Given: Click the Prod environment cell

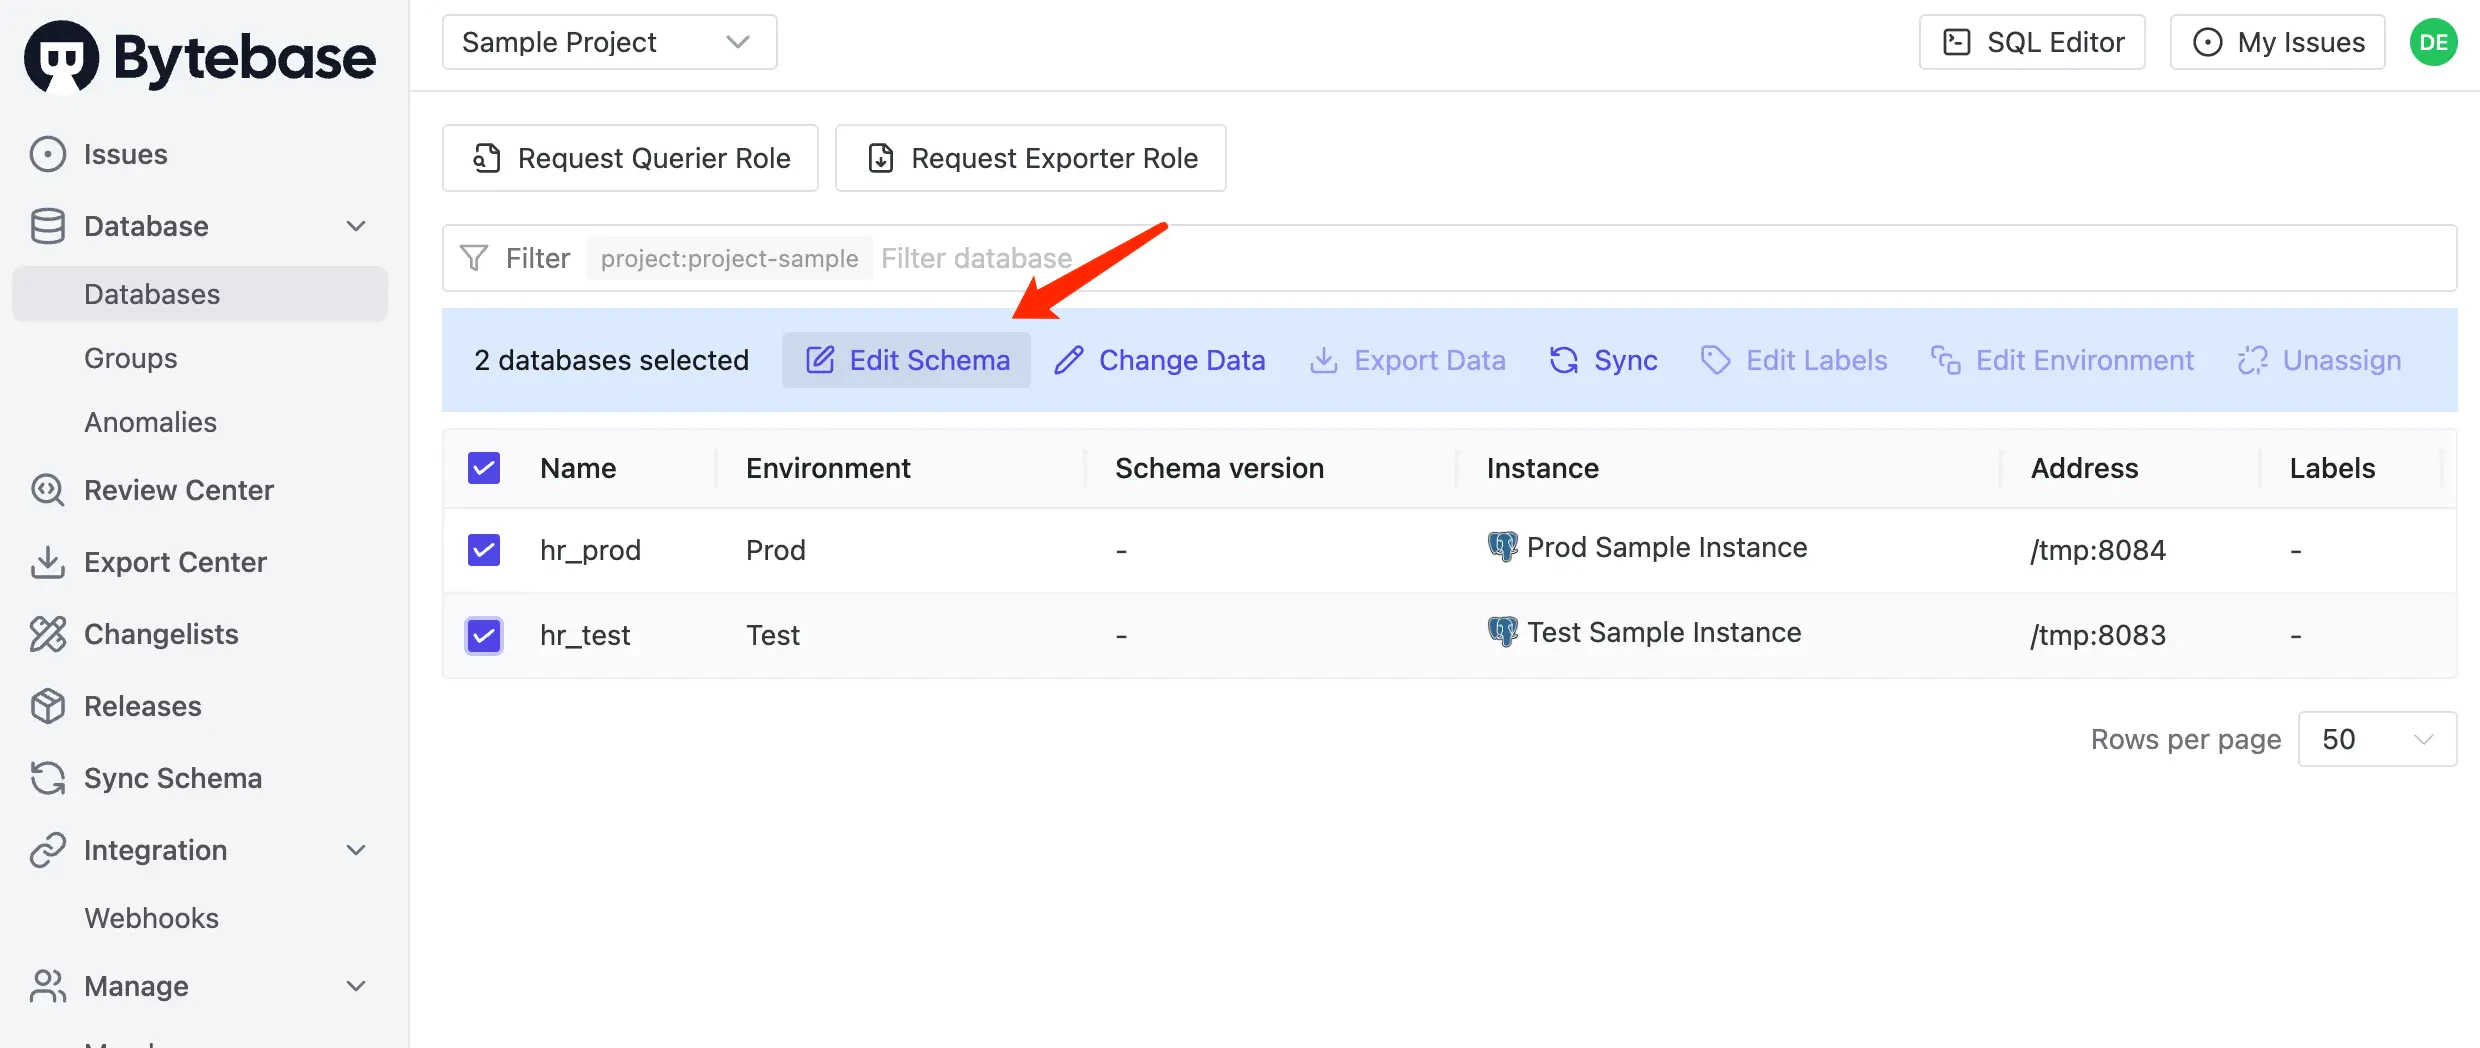Looking at the screenshot, I should coord(776,550).
